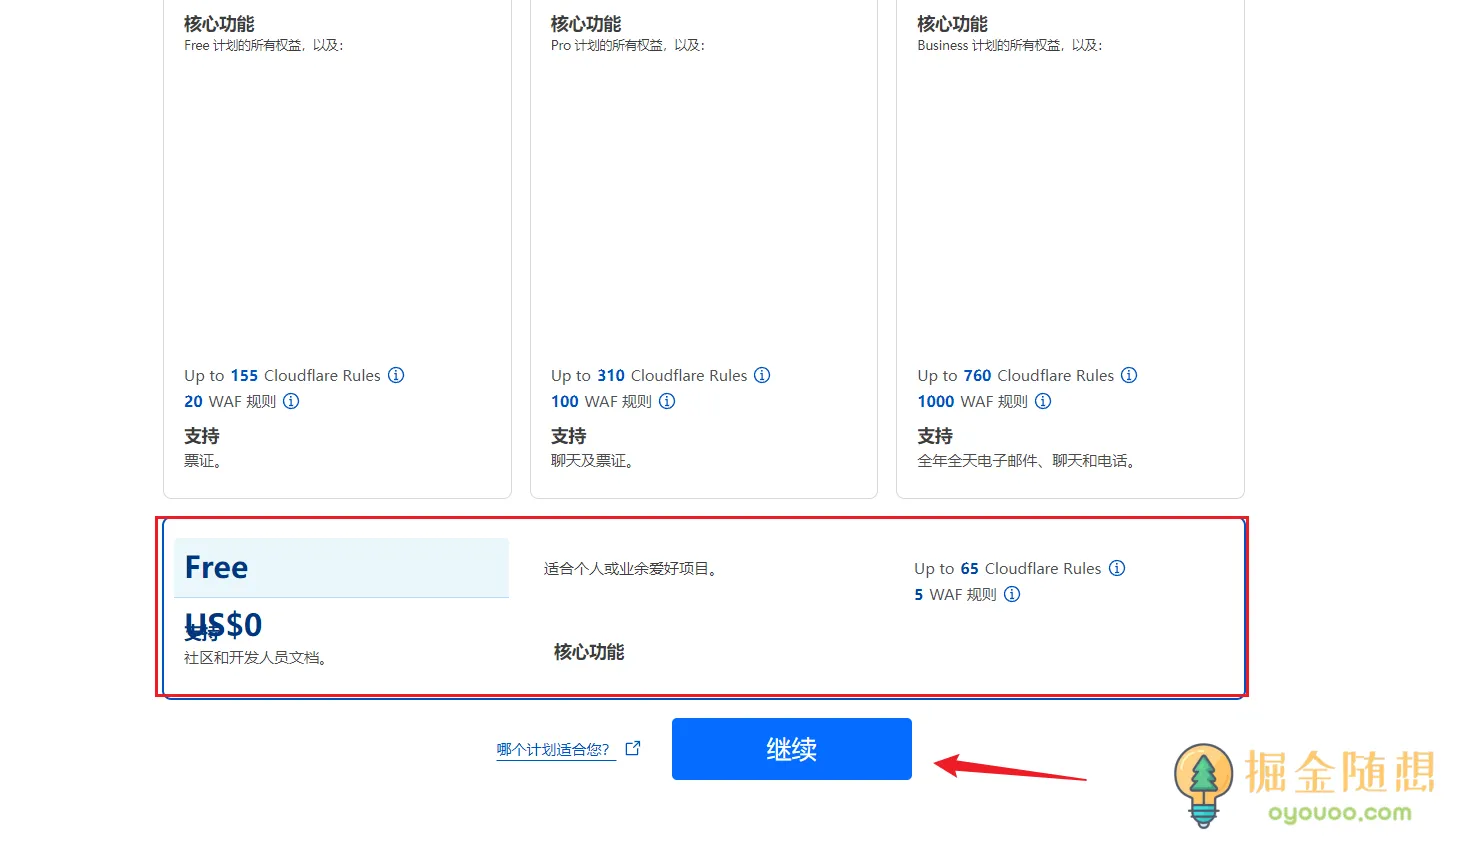Click info icon next to 65 Cloudflare Rules
1464x844 pixels.
1117,568
